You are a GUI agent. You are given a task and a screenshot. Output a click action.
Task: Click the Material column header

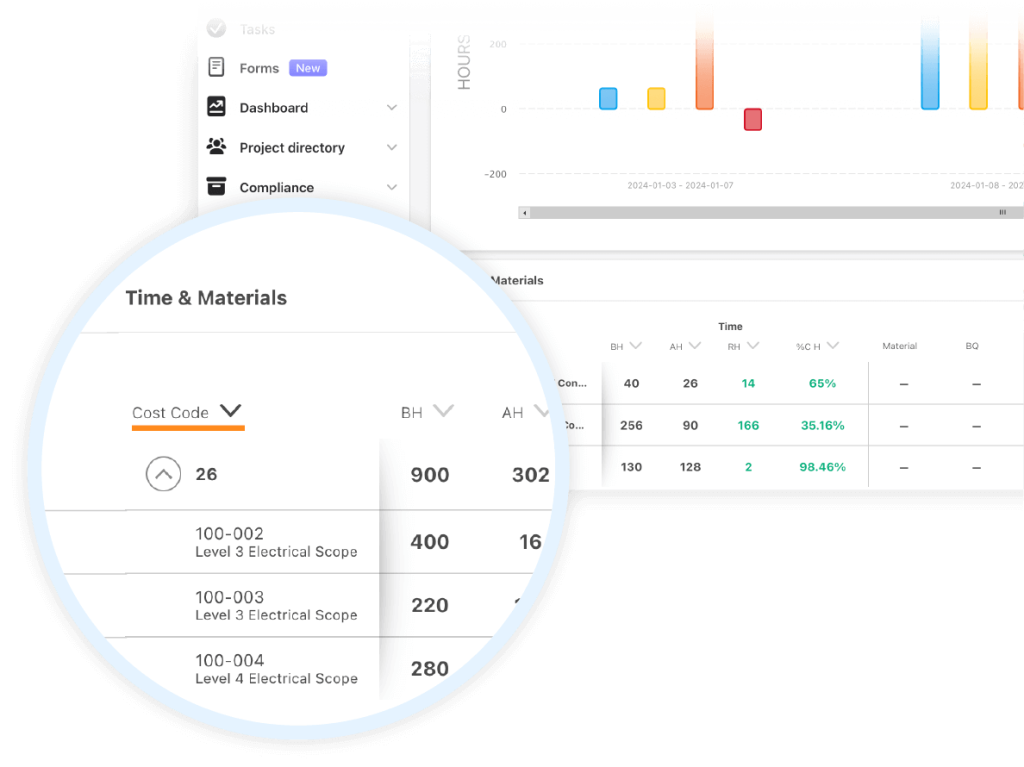(x=899, y=346)
